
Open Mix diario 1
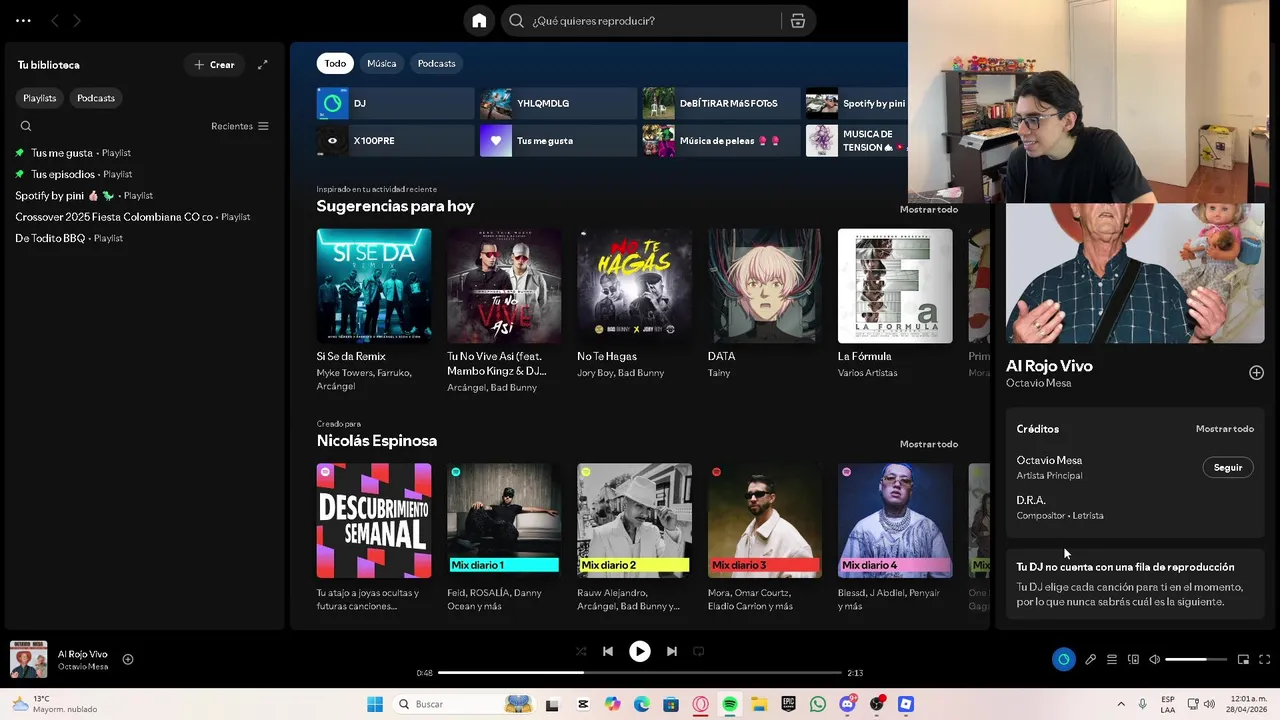(504, 520)
